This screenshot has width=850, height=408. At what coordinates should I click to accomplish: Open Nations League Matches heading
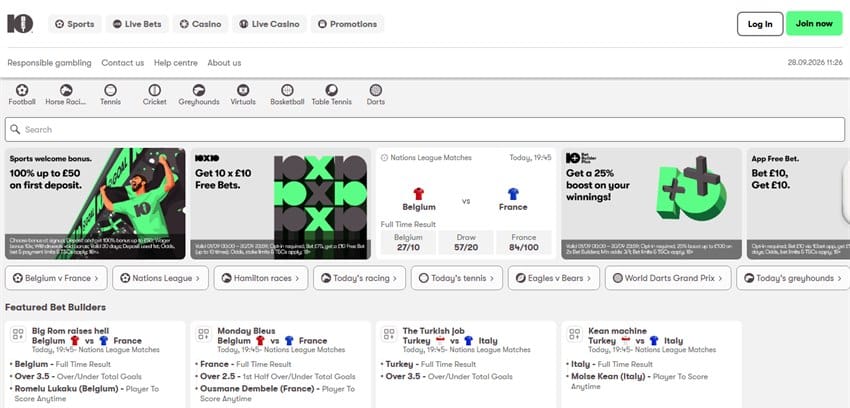pyautogui.click(x=431, y=158)
